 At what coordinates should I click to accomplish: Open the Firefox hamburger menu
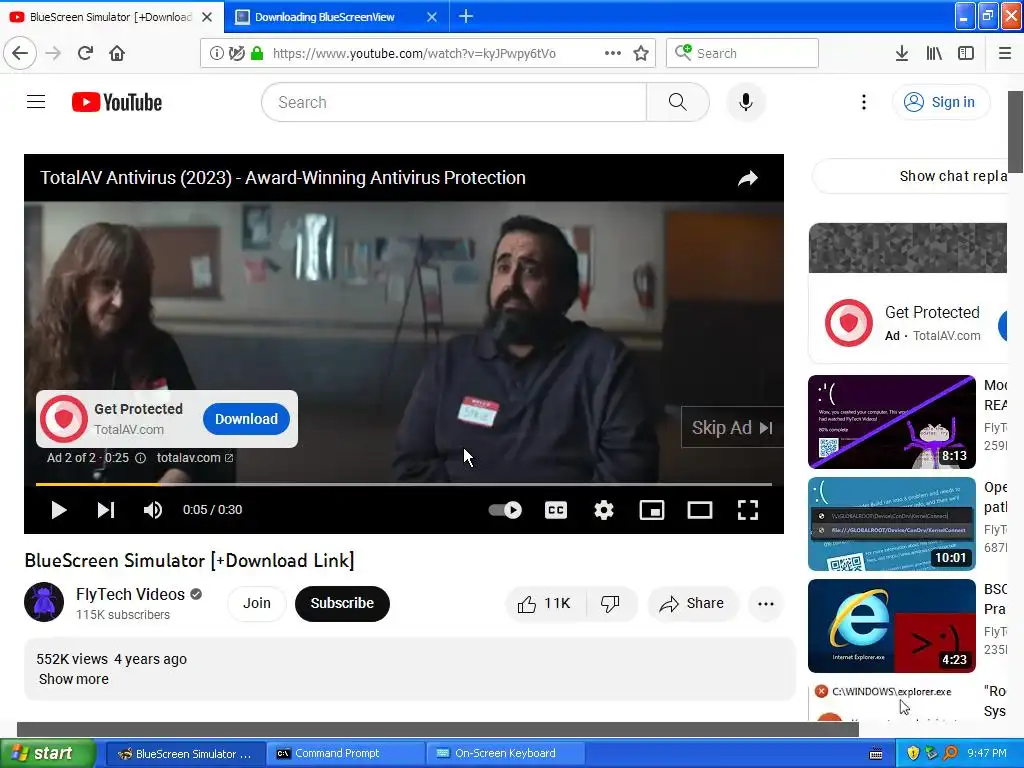click(x=1004, y=53)
